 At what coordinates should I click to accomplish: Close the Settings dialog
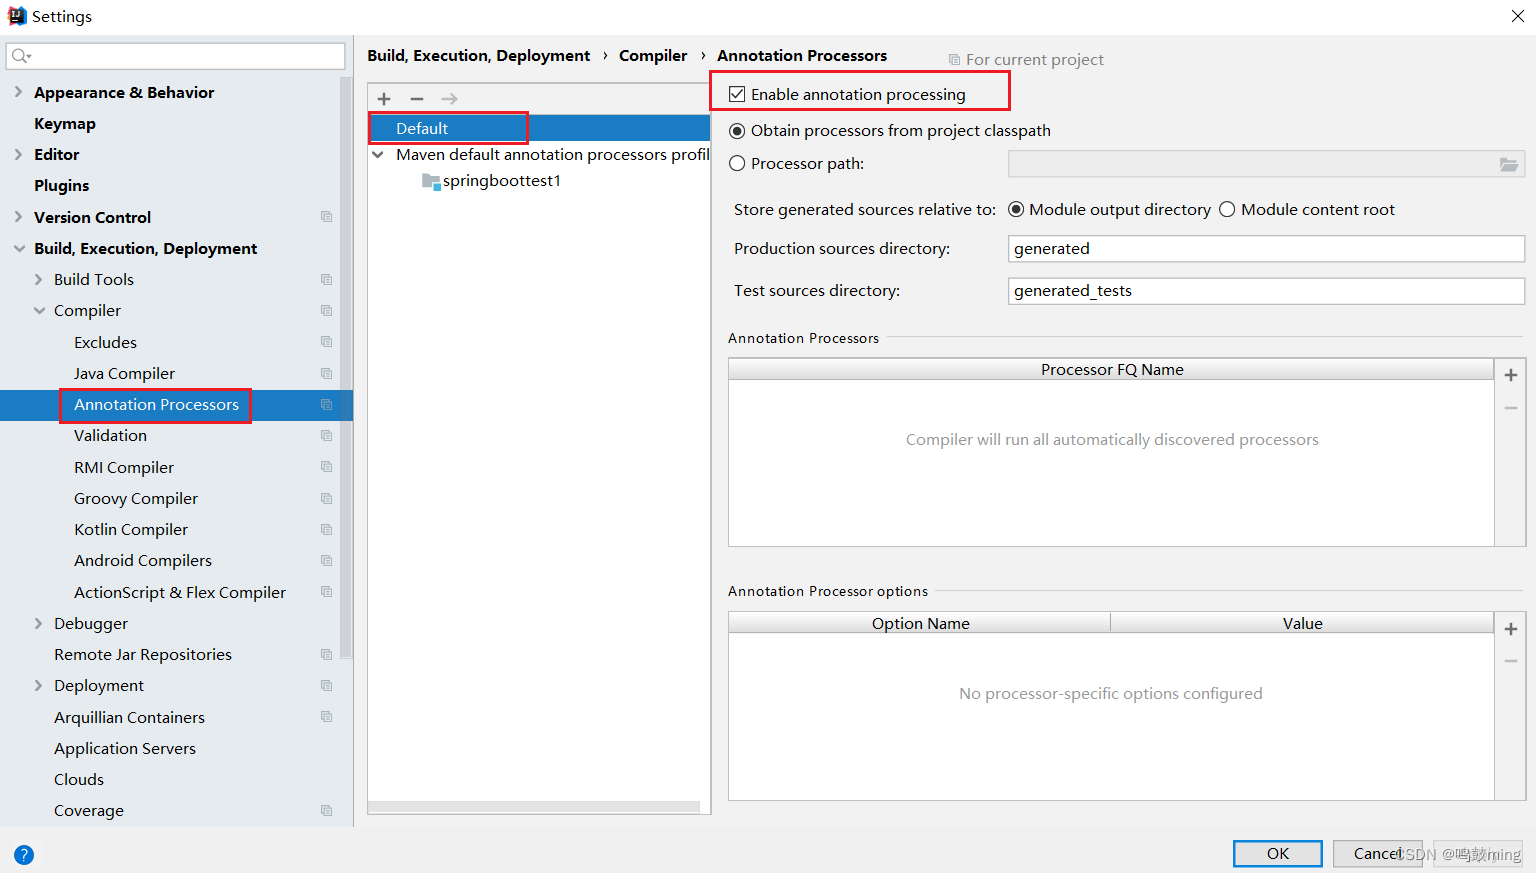tap(1518, 16)
